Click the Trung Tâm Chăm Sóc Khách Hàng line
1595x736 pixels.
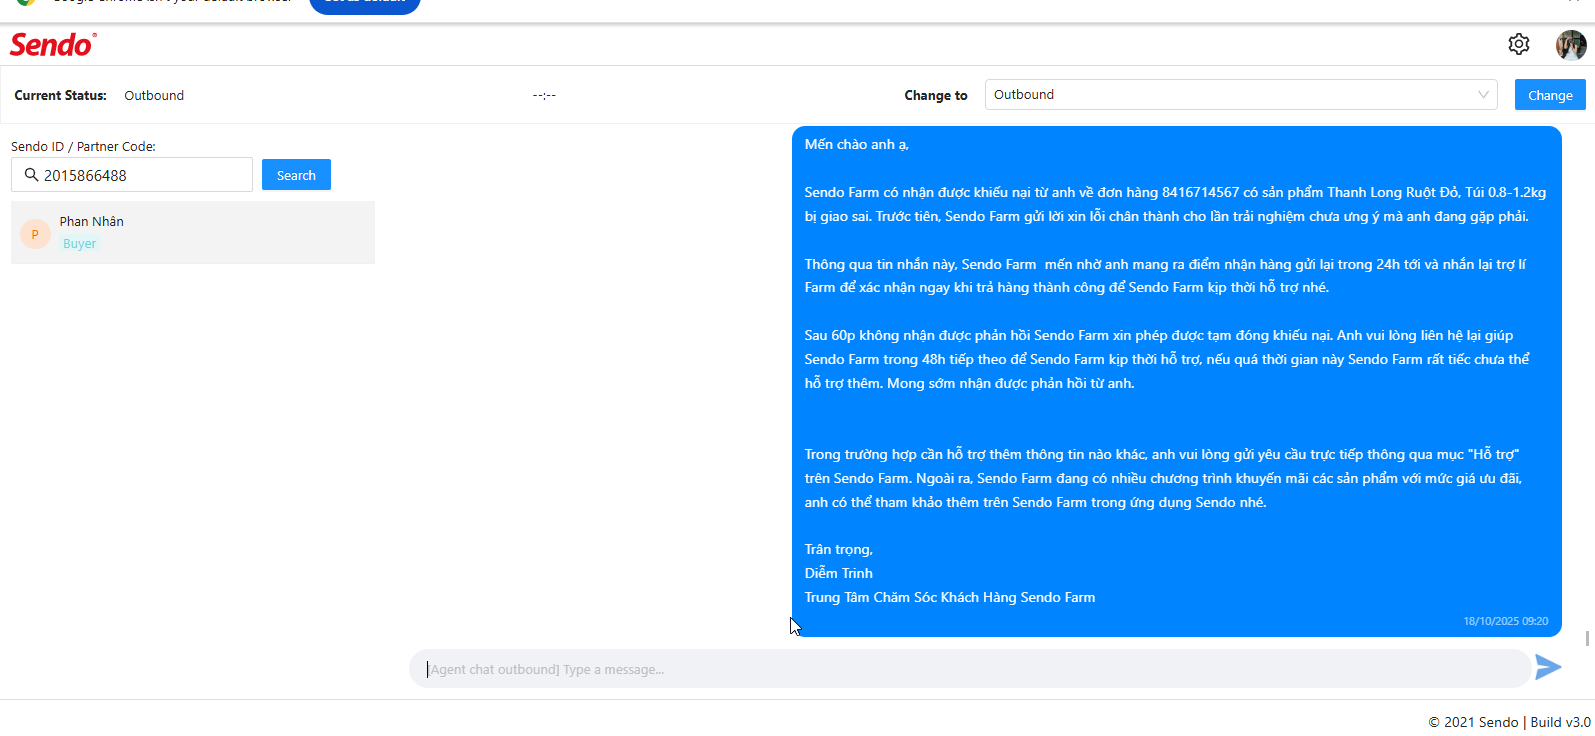tap(950, 597)
